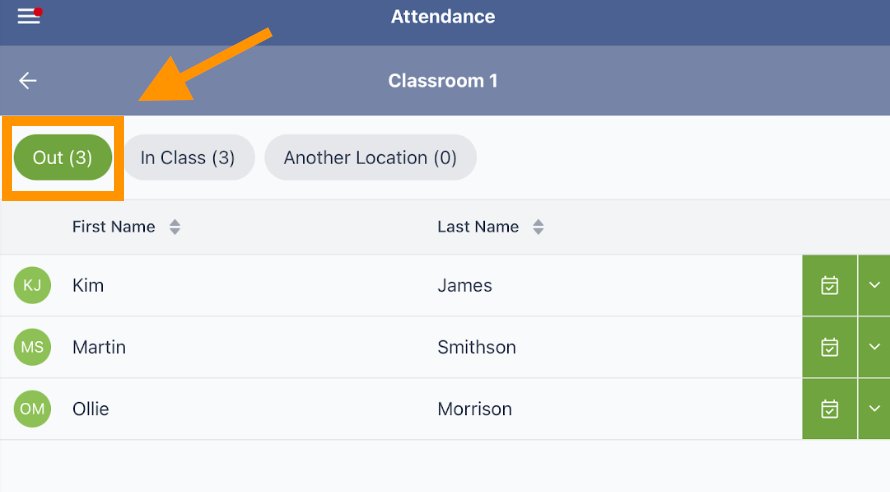Screen dimensions: 890x492
Task: Click the First Name column header
Action: pyautogui.click(x=113, y=227)
